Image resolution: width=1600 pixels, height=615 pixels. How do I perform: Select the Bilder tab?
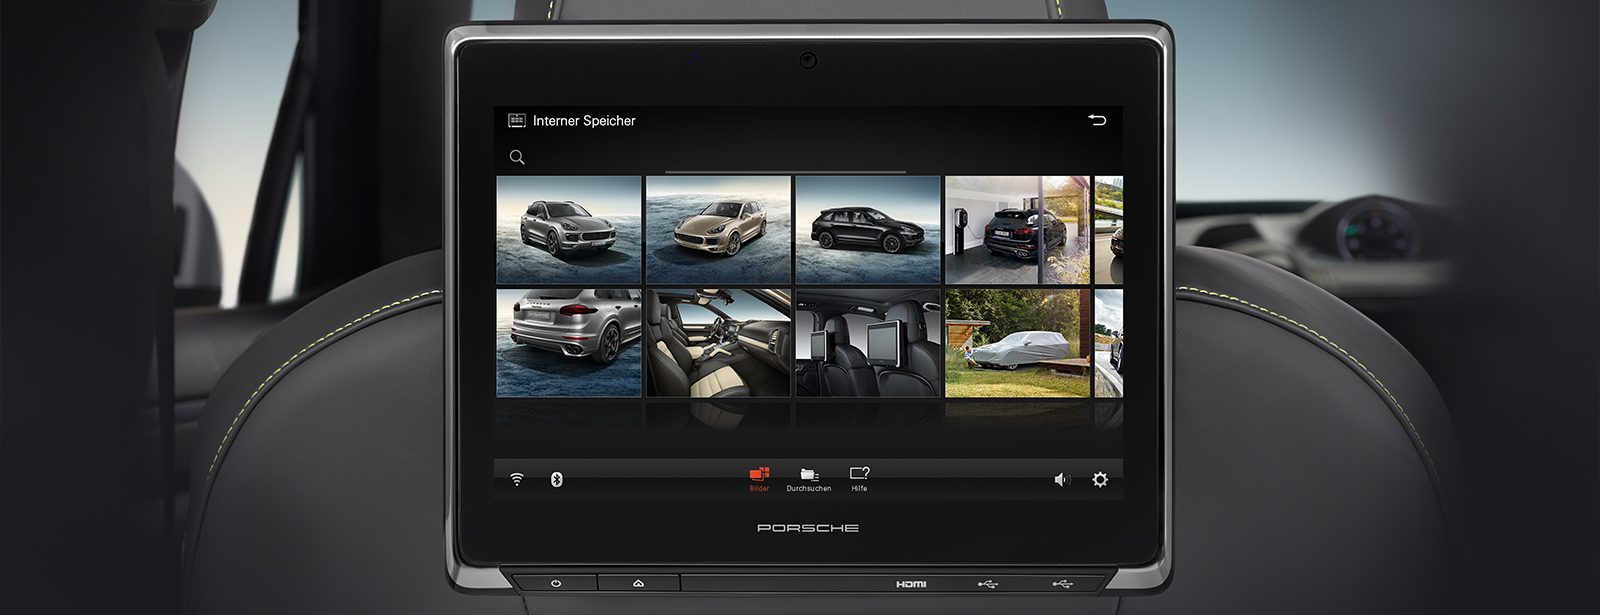pos(759,478)
